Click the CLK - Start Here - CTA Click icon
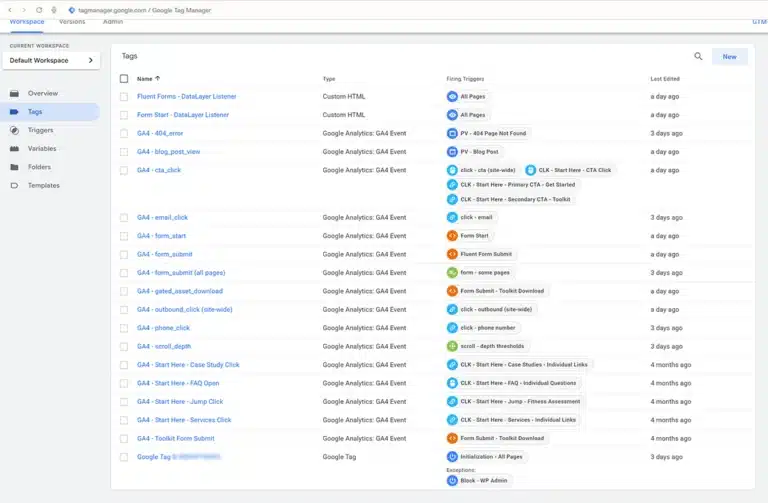768x503 pixels. [530, 170]
